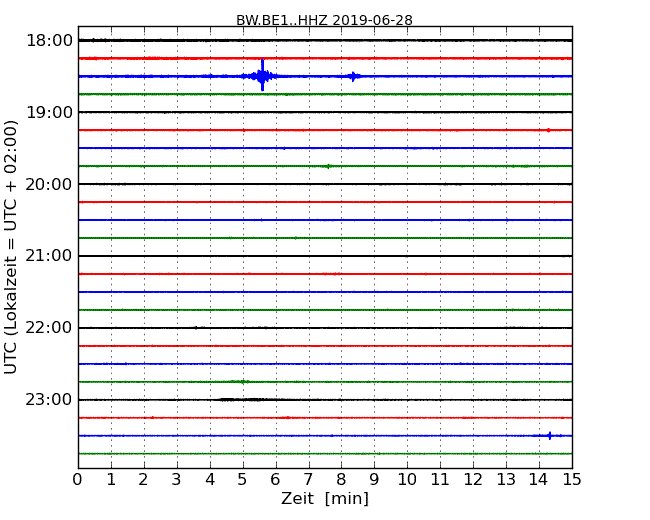
Task: Click the x-axis tick label 7
Action: (x=308, y=480)
